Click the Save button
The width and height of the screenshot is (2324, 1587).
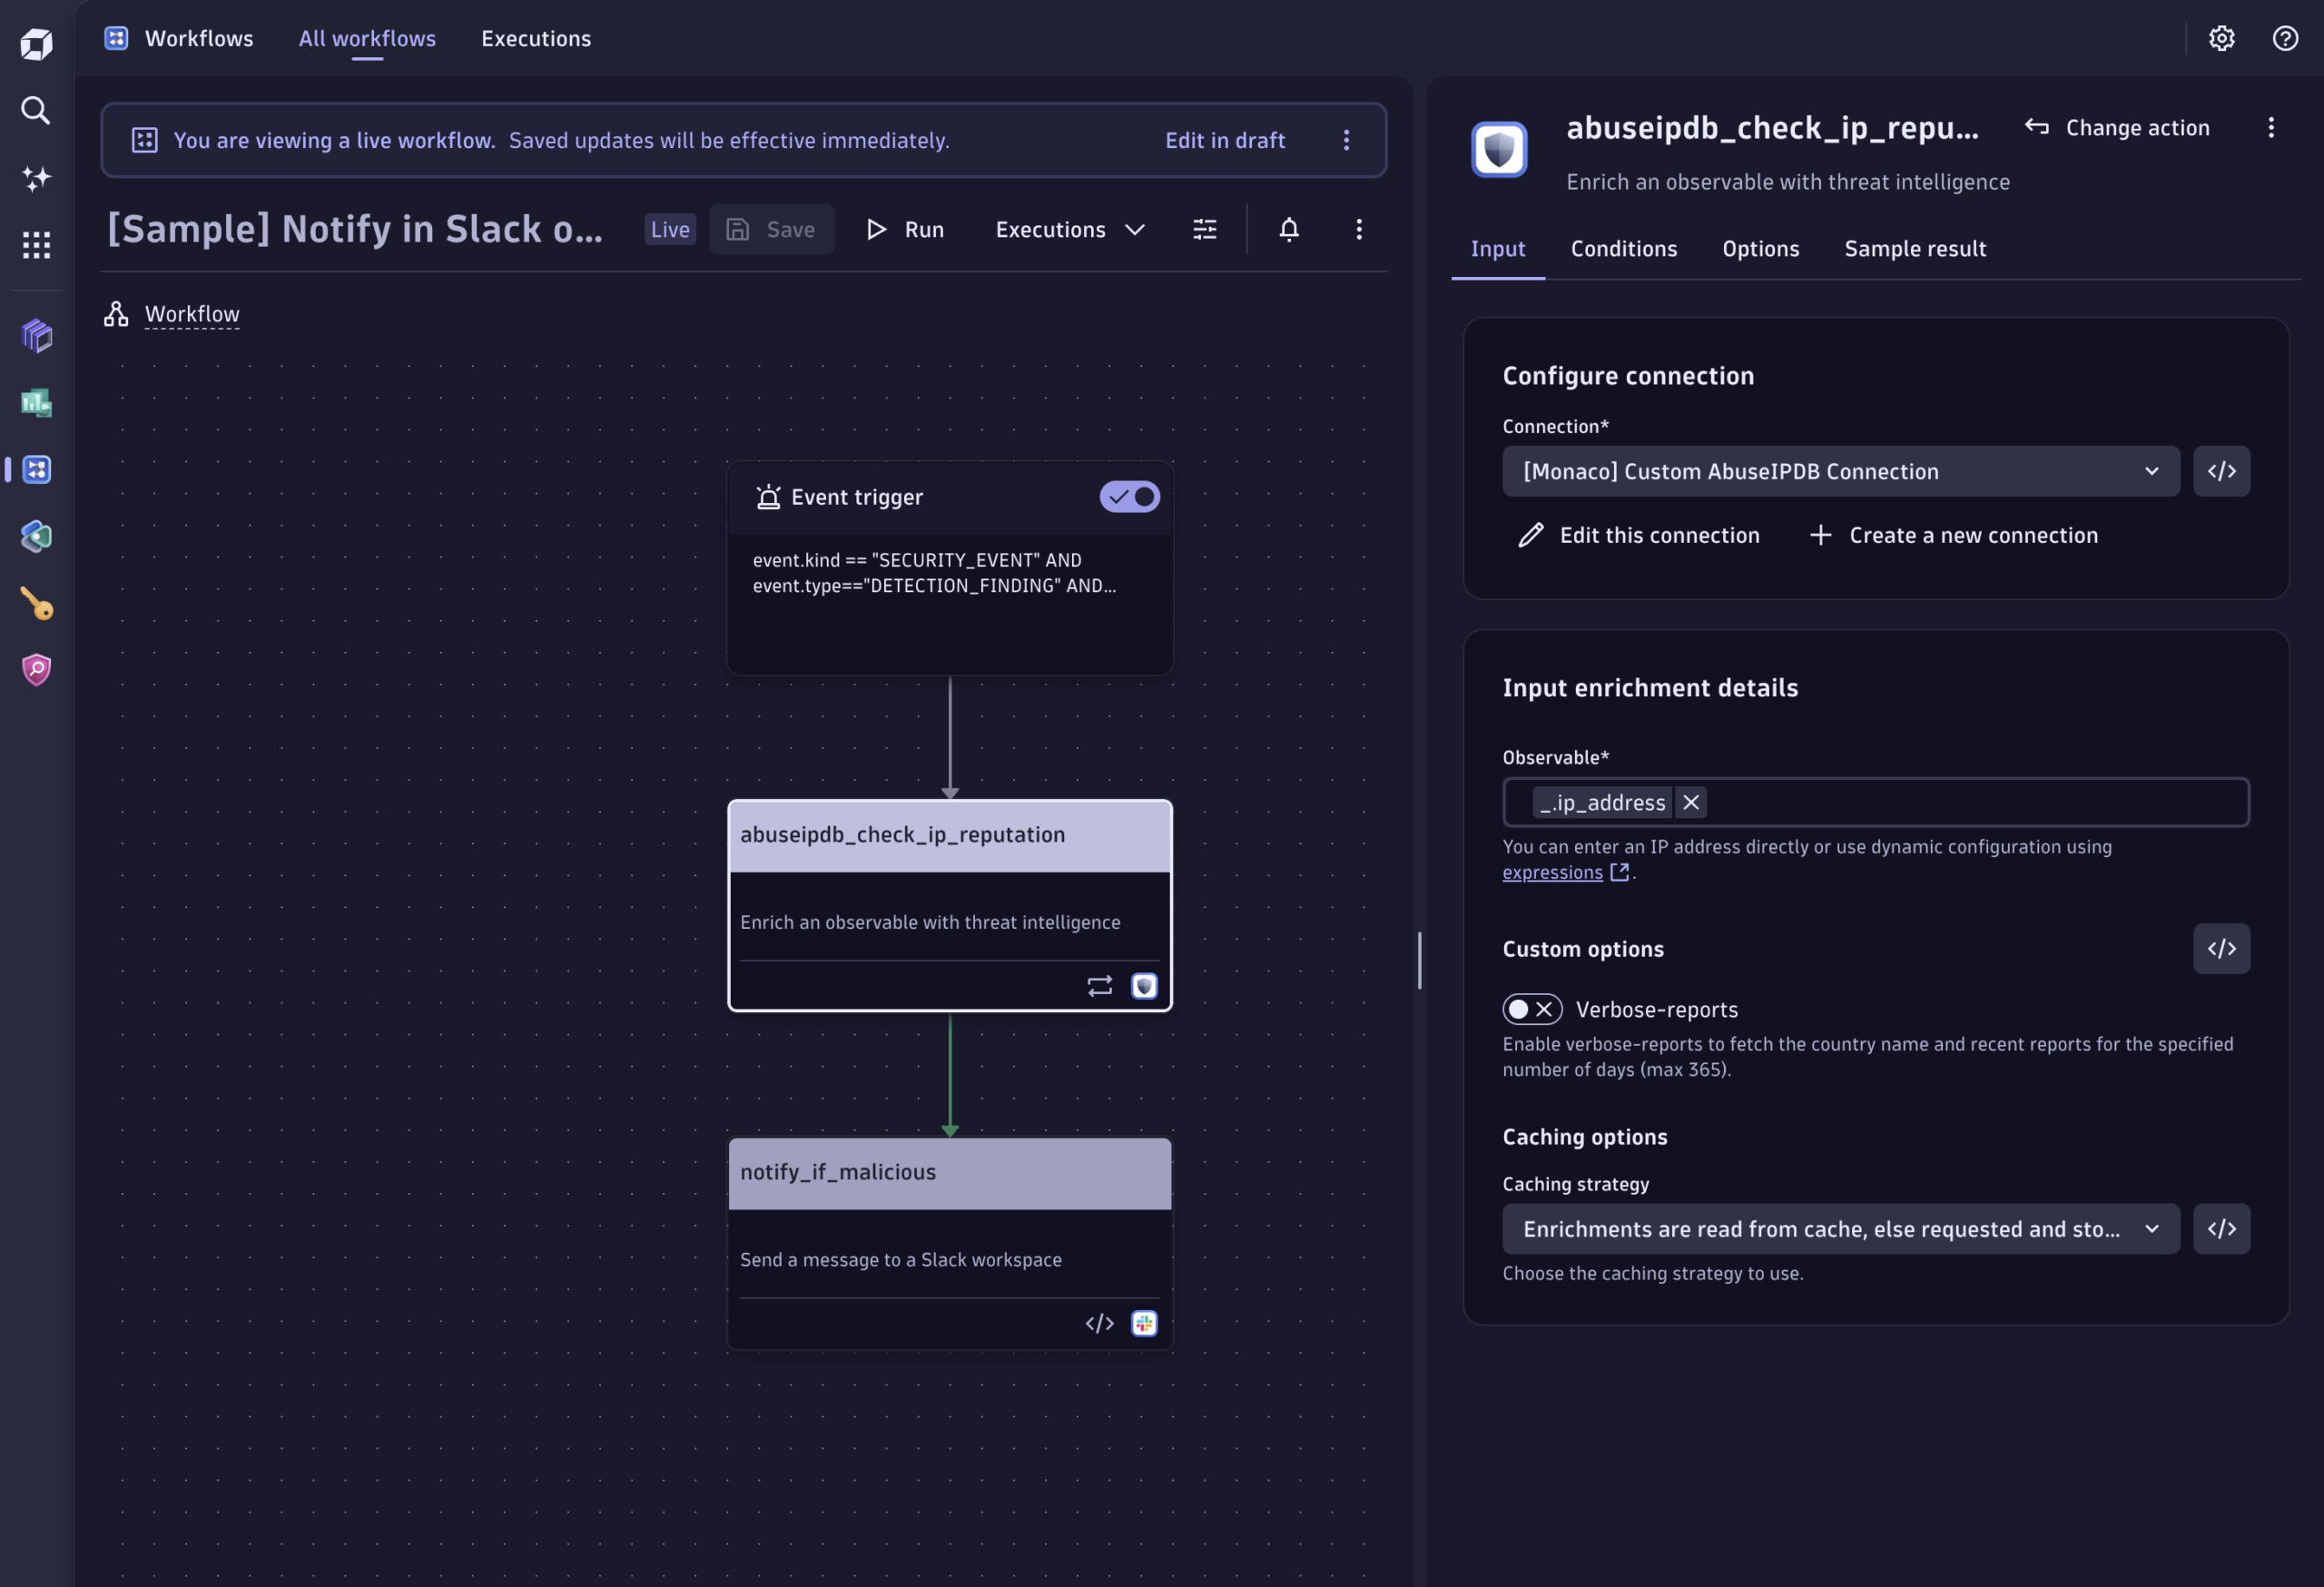pos(771,229)
